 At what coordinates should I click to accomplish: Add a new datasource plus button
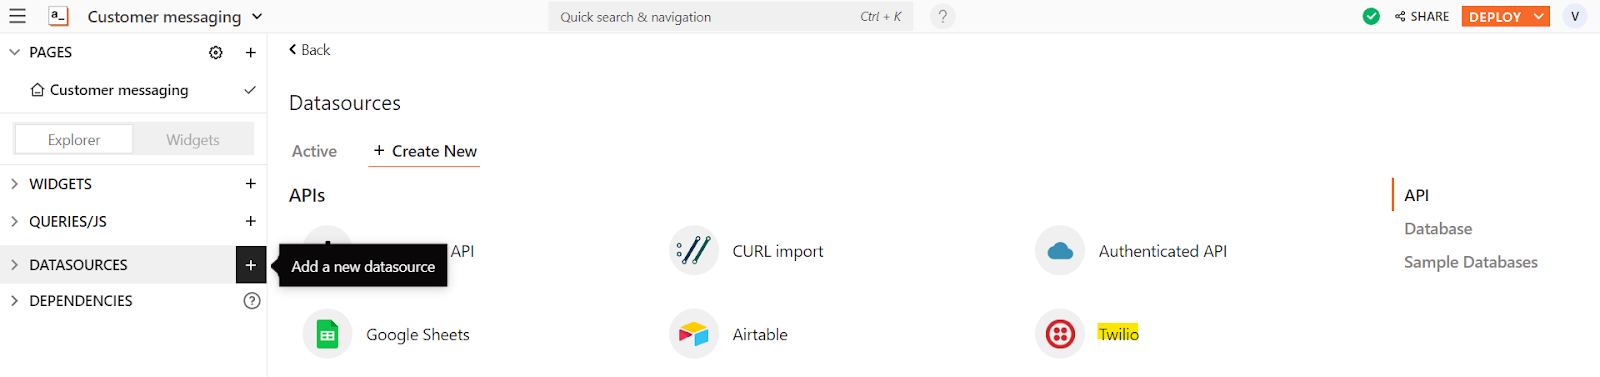(x=251, y=265)
